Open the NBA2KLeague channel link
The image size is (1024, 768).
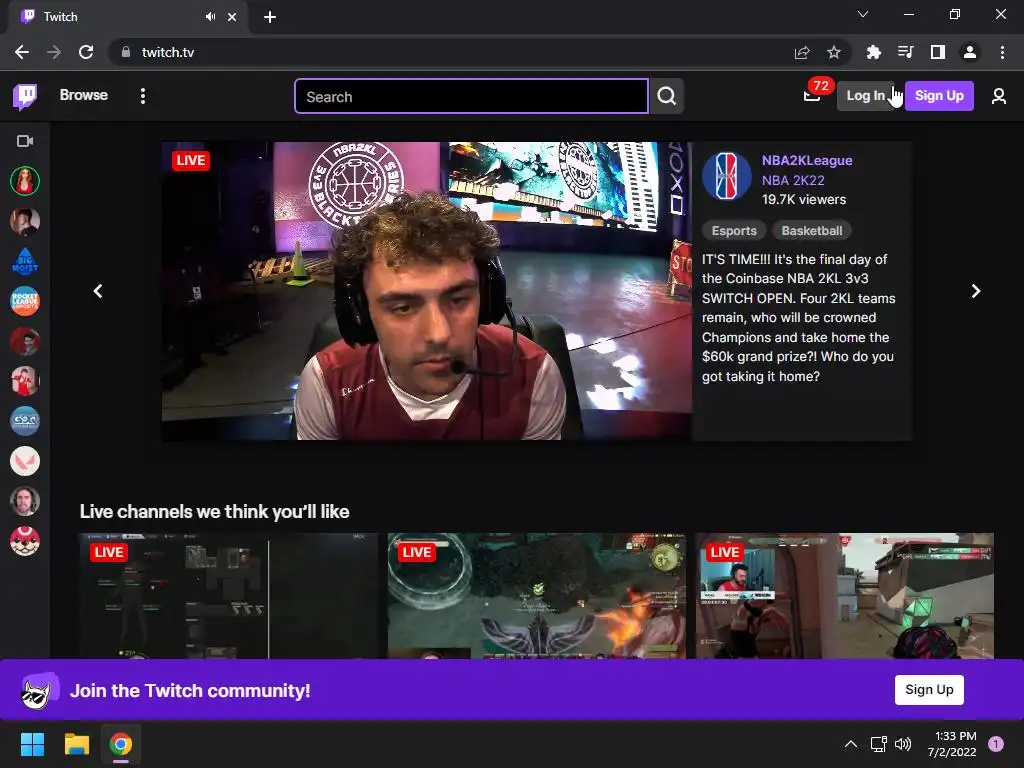[x=807, y=160]
